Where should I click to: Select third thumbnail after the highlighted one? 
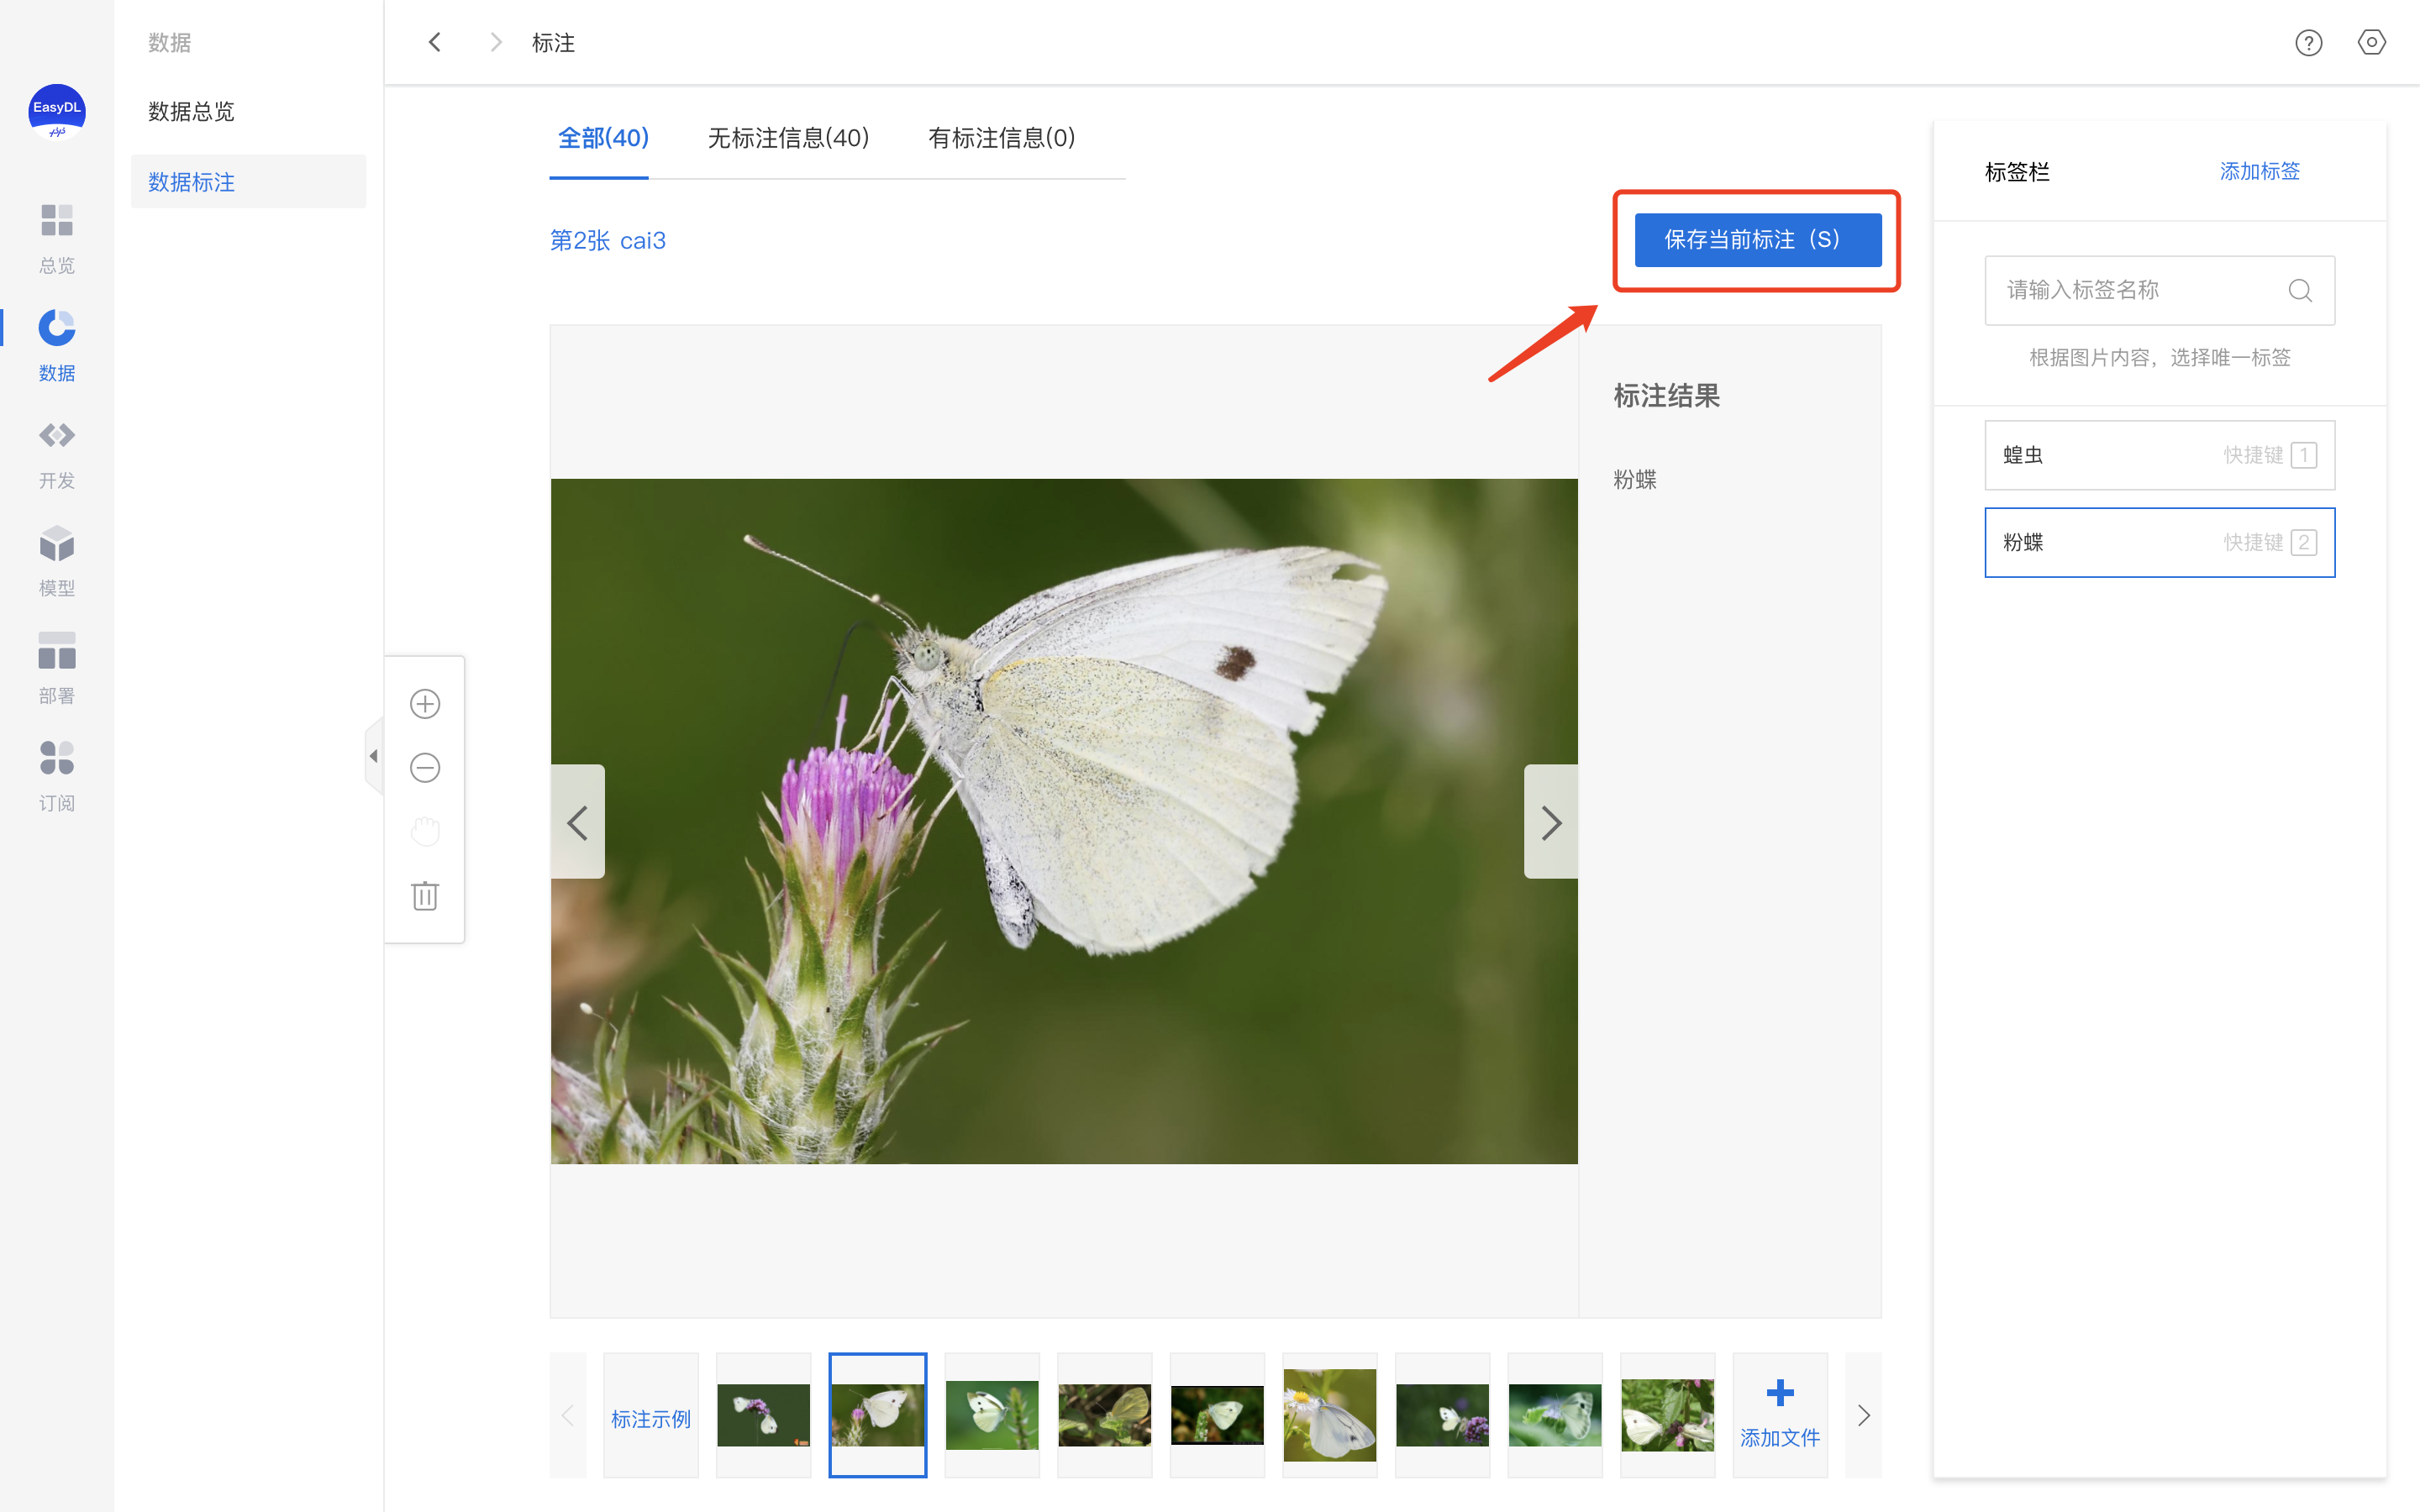(991, 1415)
